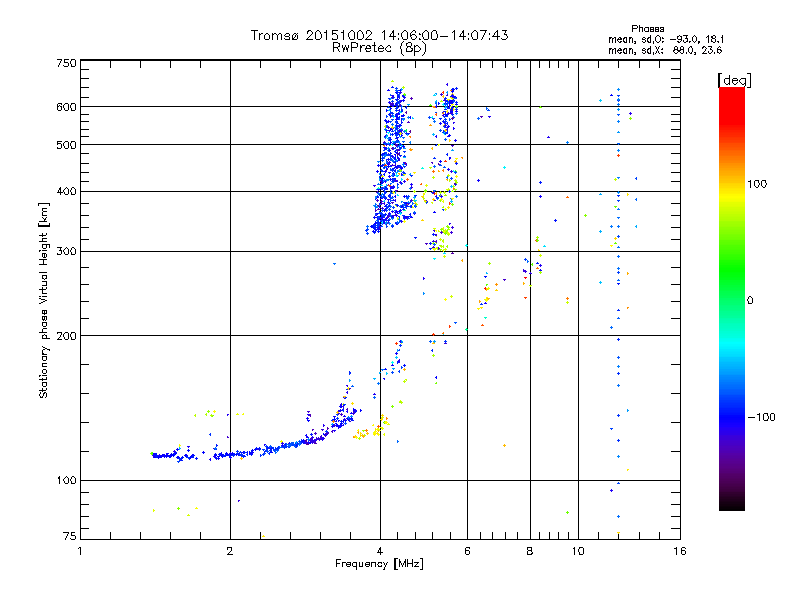Click the x-axis tick label '16'
800x600 pixels.
pyautogui.click(x=680, y=551)
